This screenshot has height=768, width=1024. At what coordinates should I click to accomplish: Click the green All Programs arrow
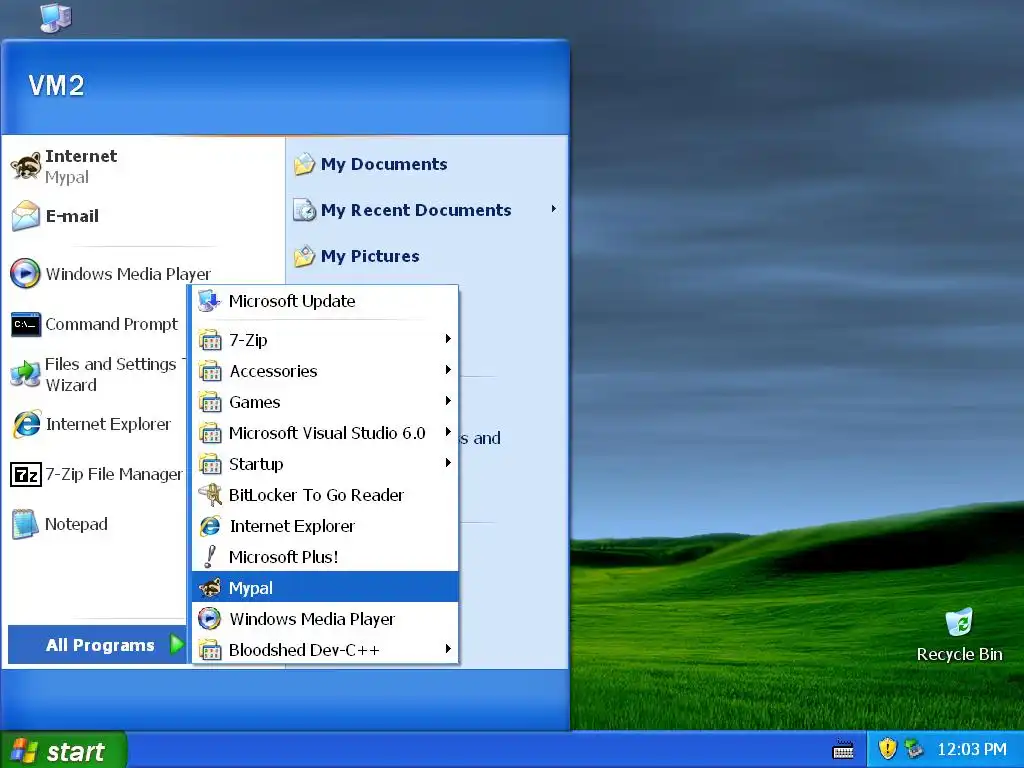click(x=176, y=645)
